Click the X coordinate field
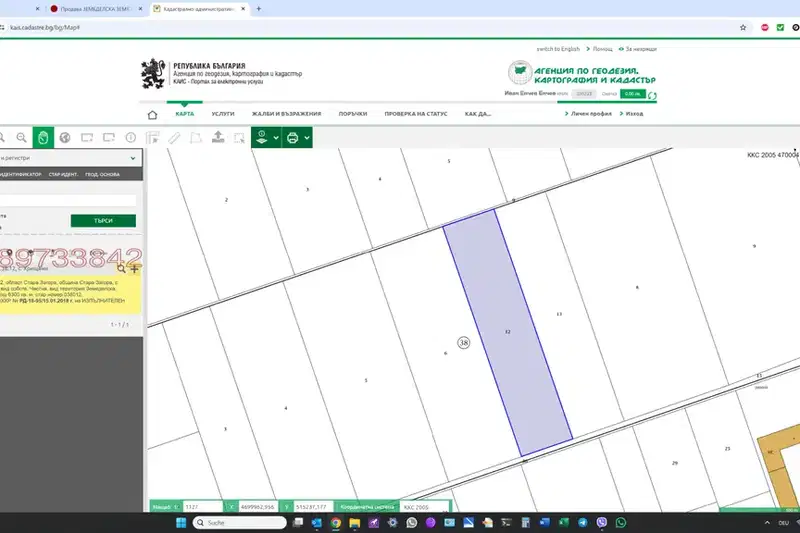 click(258, 507)
